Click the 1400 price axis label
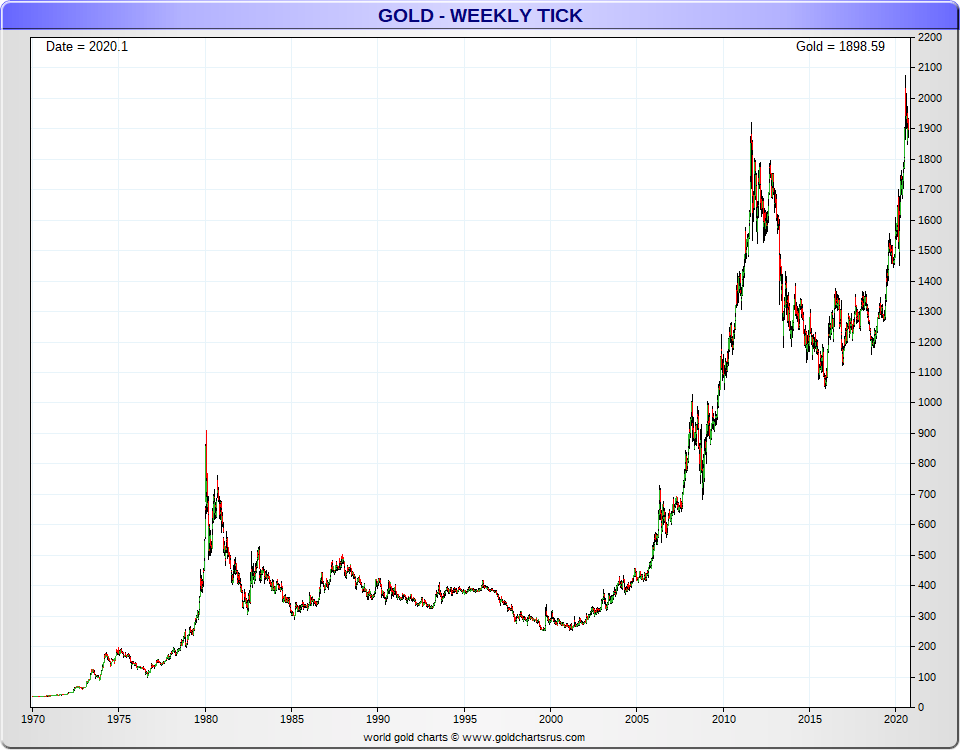 coord(930,281)
